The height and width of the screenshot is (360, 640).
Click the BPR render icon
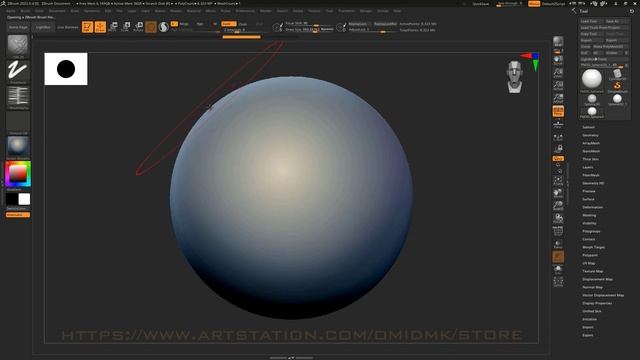558,42
